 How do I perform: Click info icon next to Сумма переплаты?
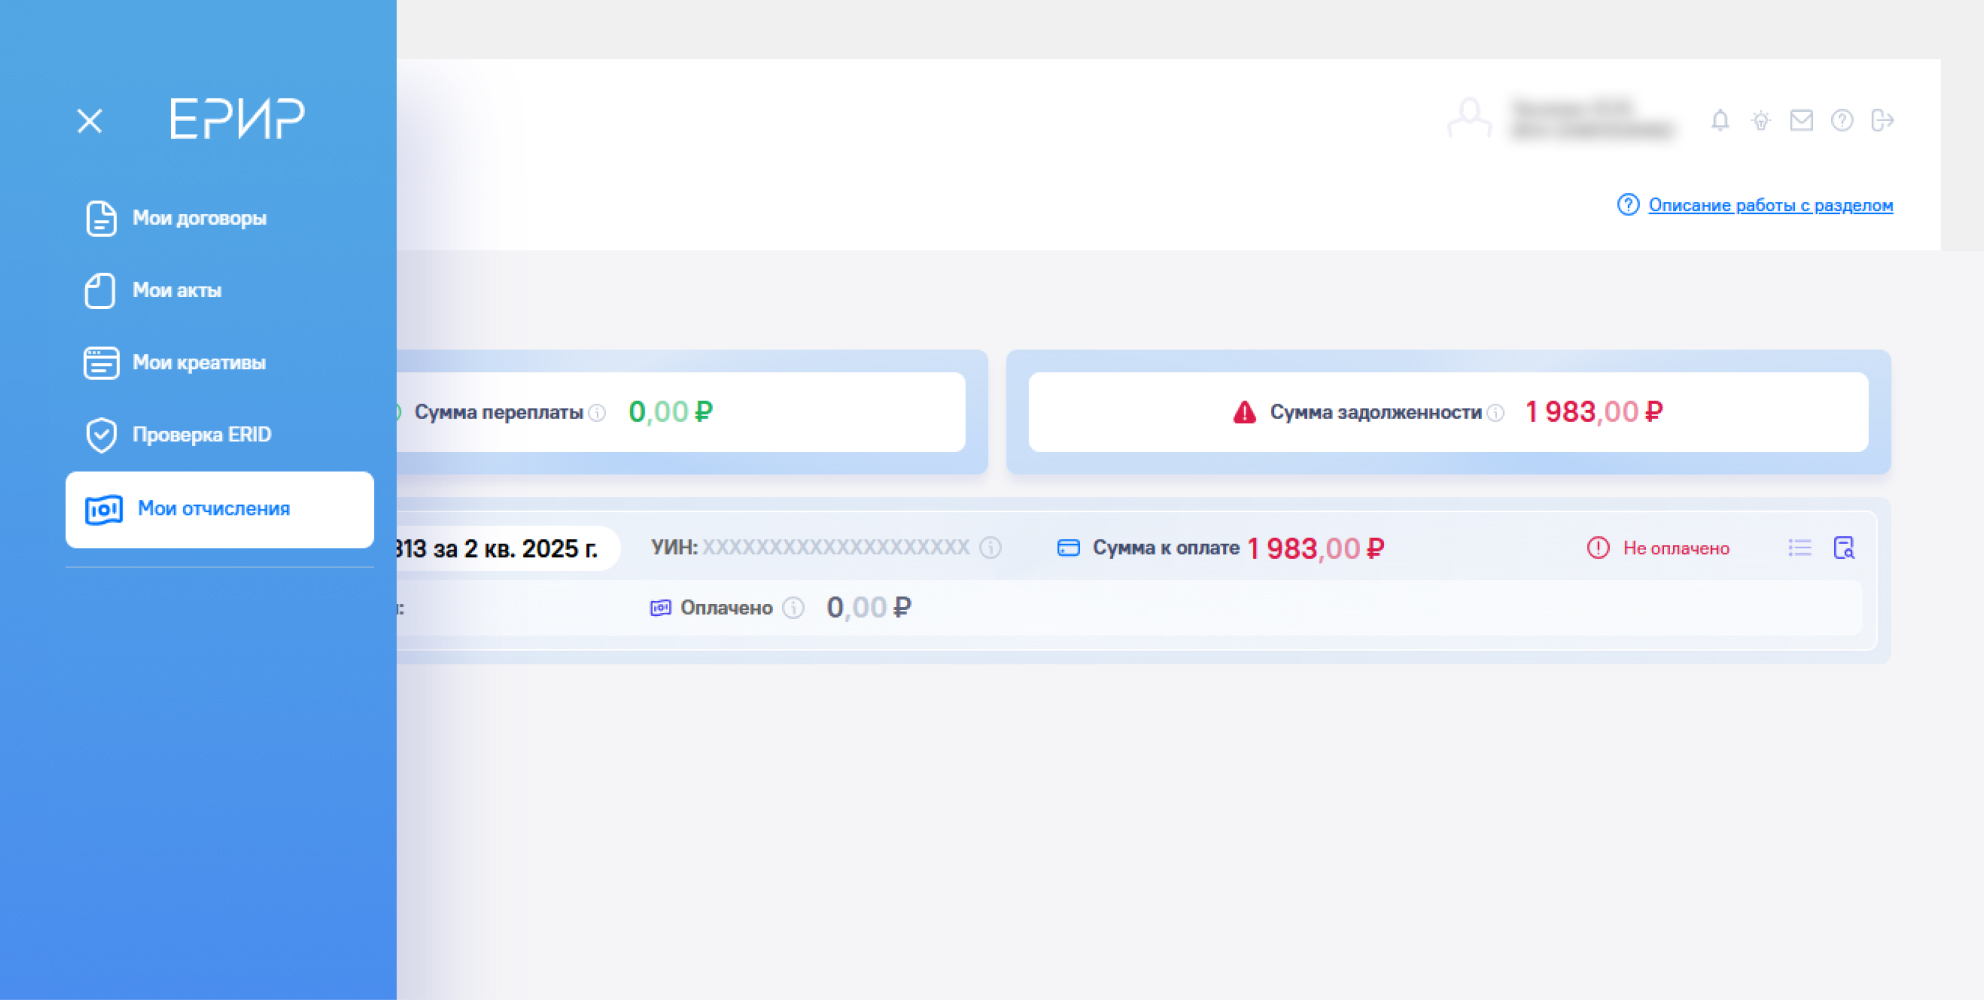pyautogui.click(x=597, y=413)
